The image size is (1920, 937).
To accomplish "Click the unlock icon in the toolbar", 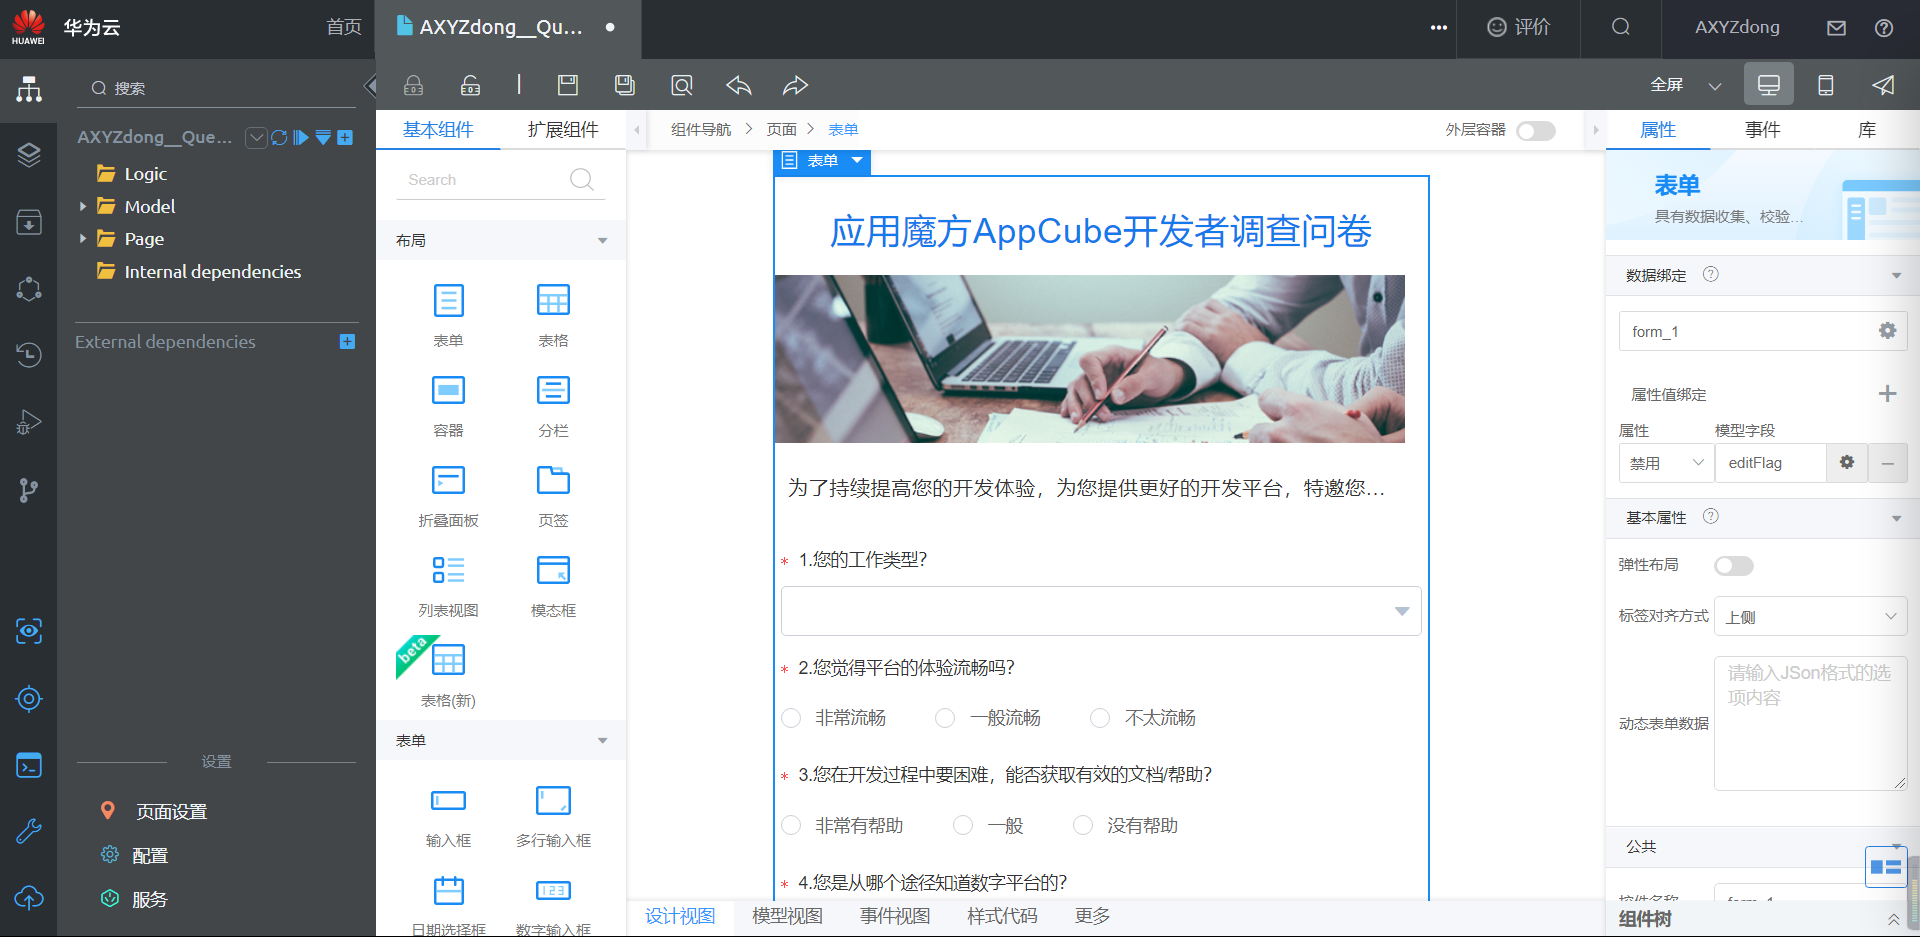I will (470, 85).
